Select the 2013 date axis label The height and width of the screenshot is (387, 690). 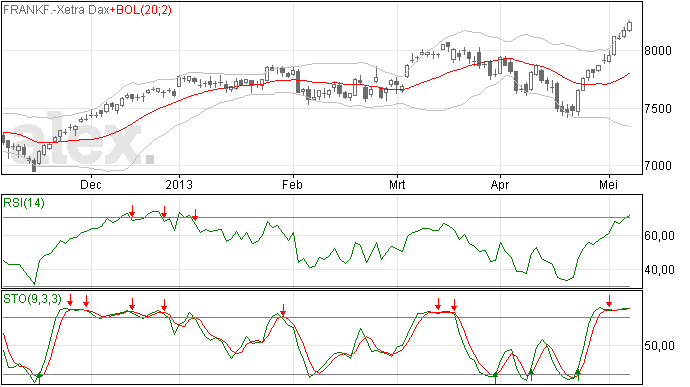point(179,184)
